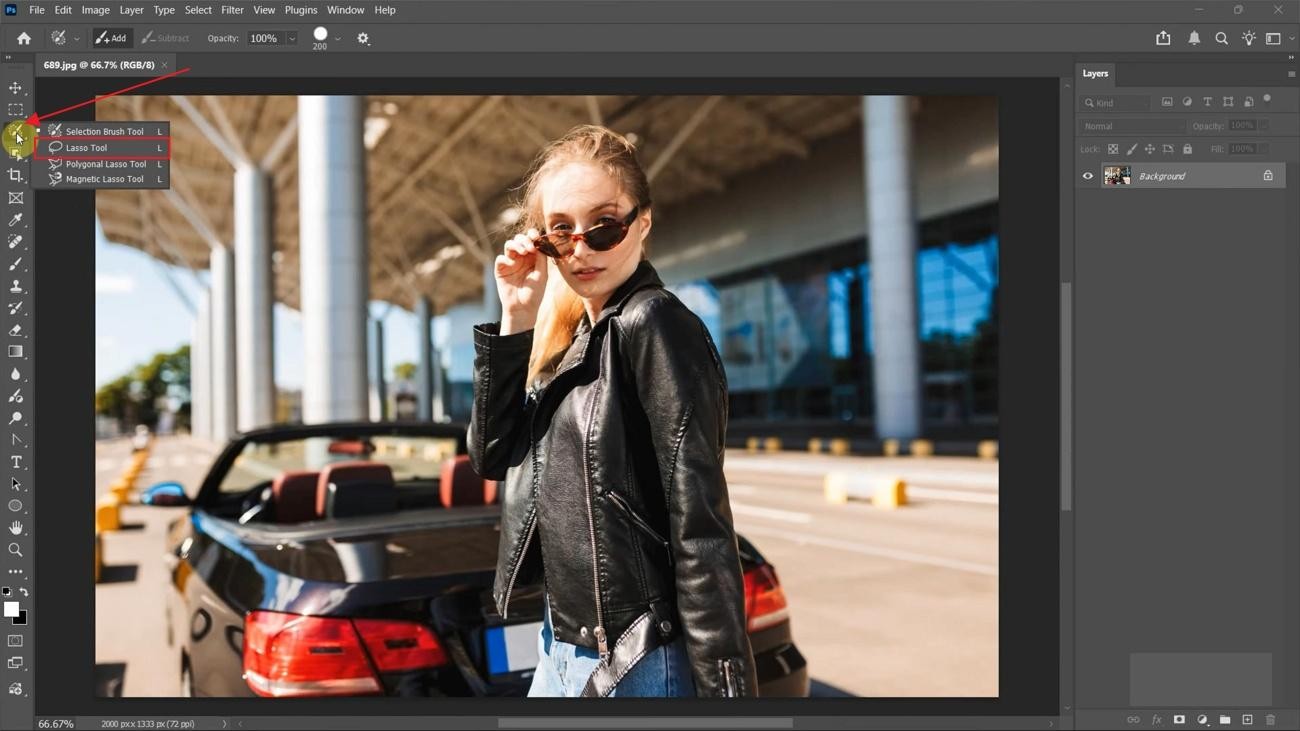Open the layer Opacity slider dropdown

[x=1264, y=126]
